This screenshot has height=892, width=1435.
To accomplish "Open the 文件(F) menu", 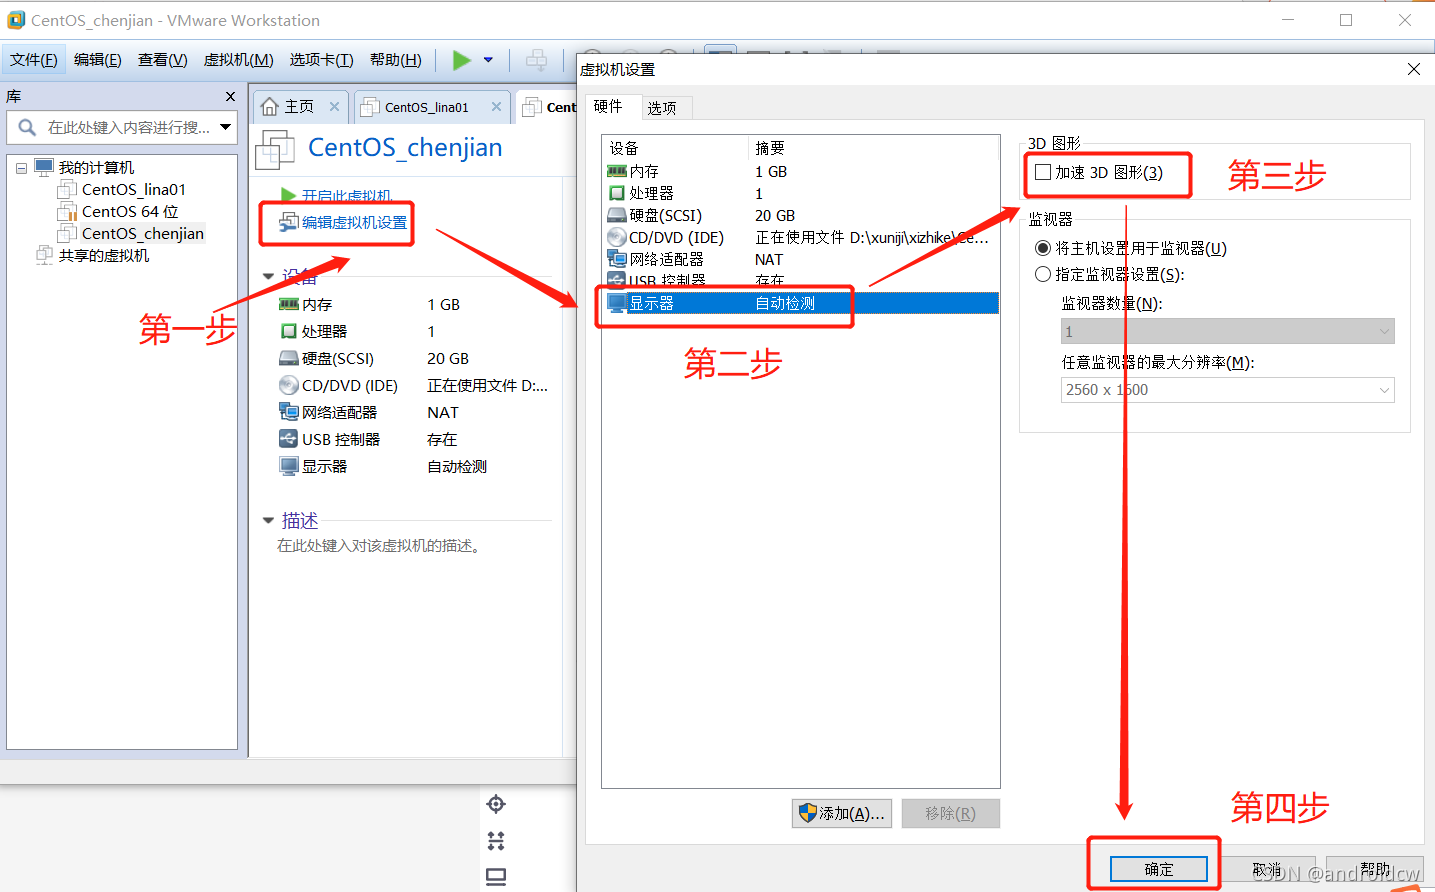I will (34, 60).
